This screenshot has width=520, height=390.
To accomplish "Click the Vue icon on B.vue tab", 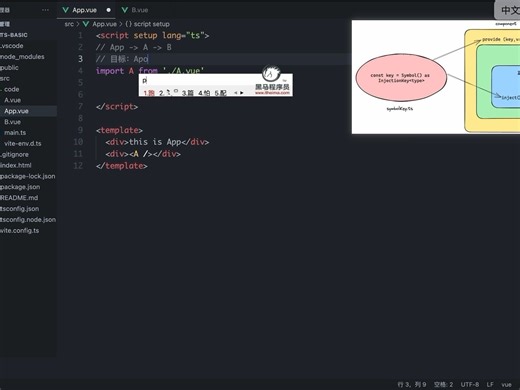I will 125,10.
